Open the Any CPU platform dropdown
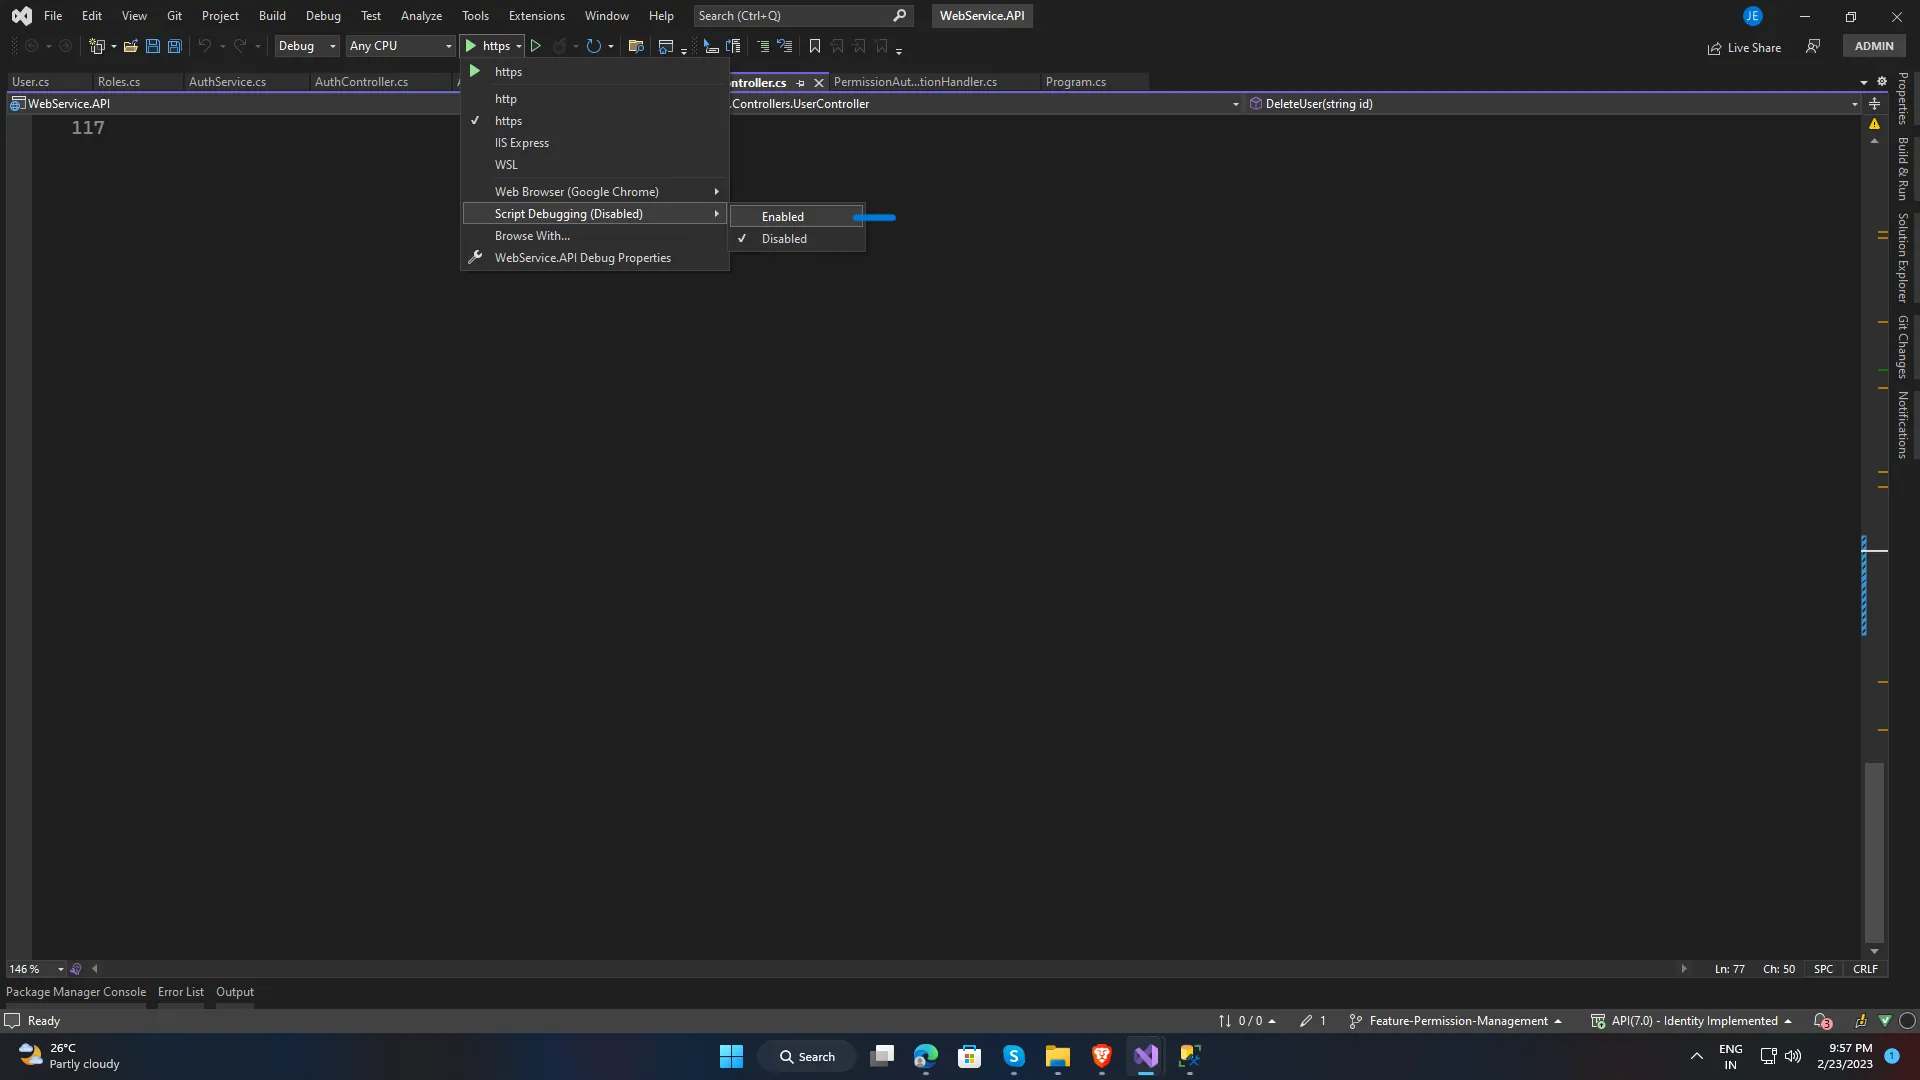The image size is (1920, 1080). coord(400,46)
